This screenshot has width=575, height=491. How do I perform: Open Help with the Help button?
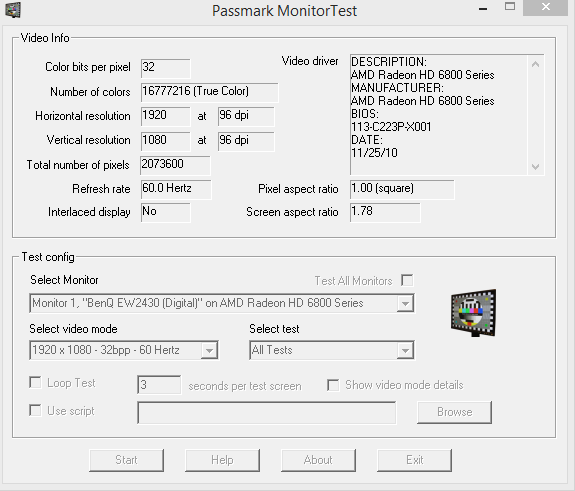click(x=222, y=460)
